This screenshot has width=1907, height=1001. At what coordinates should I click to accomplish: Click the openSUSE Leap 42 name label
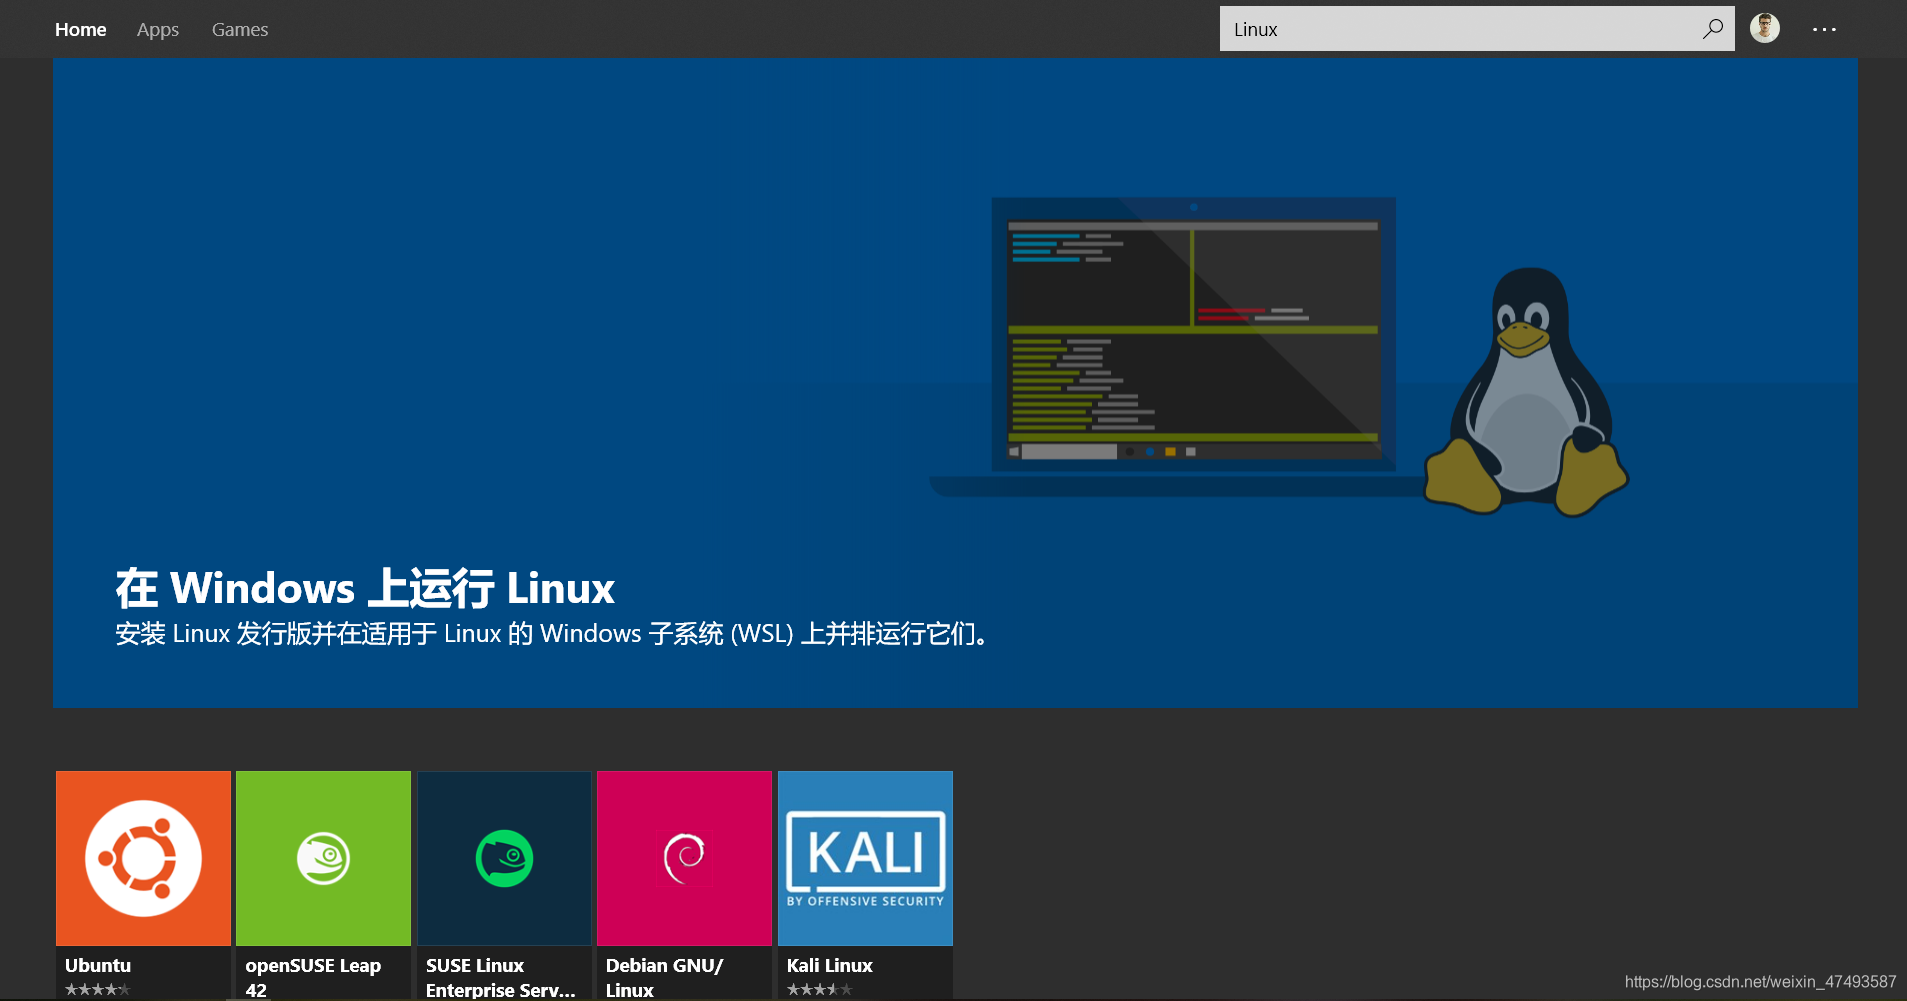(x=313, y=977)
